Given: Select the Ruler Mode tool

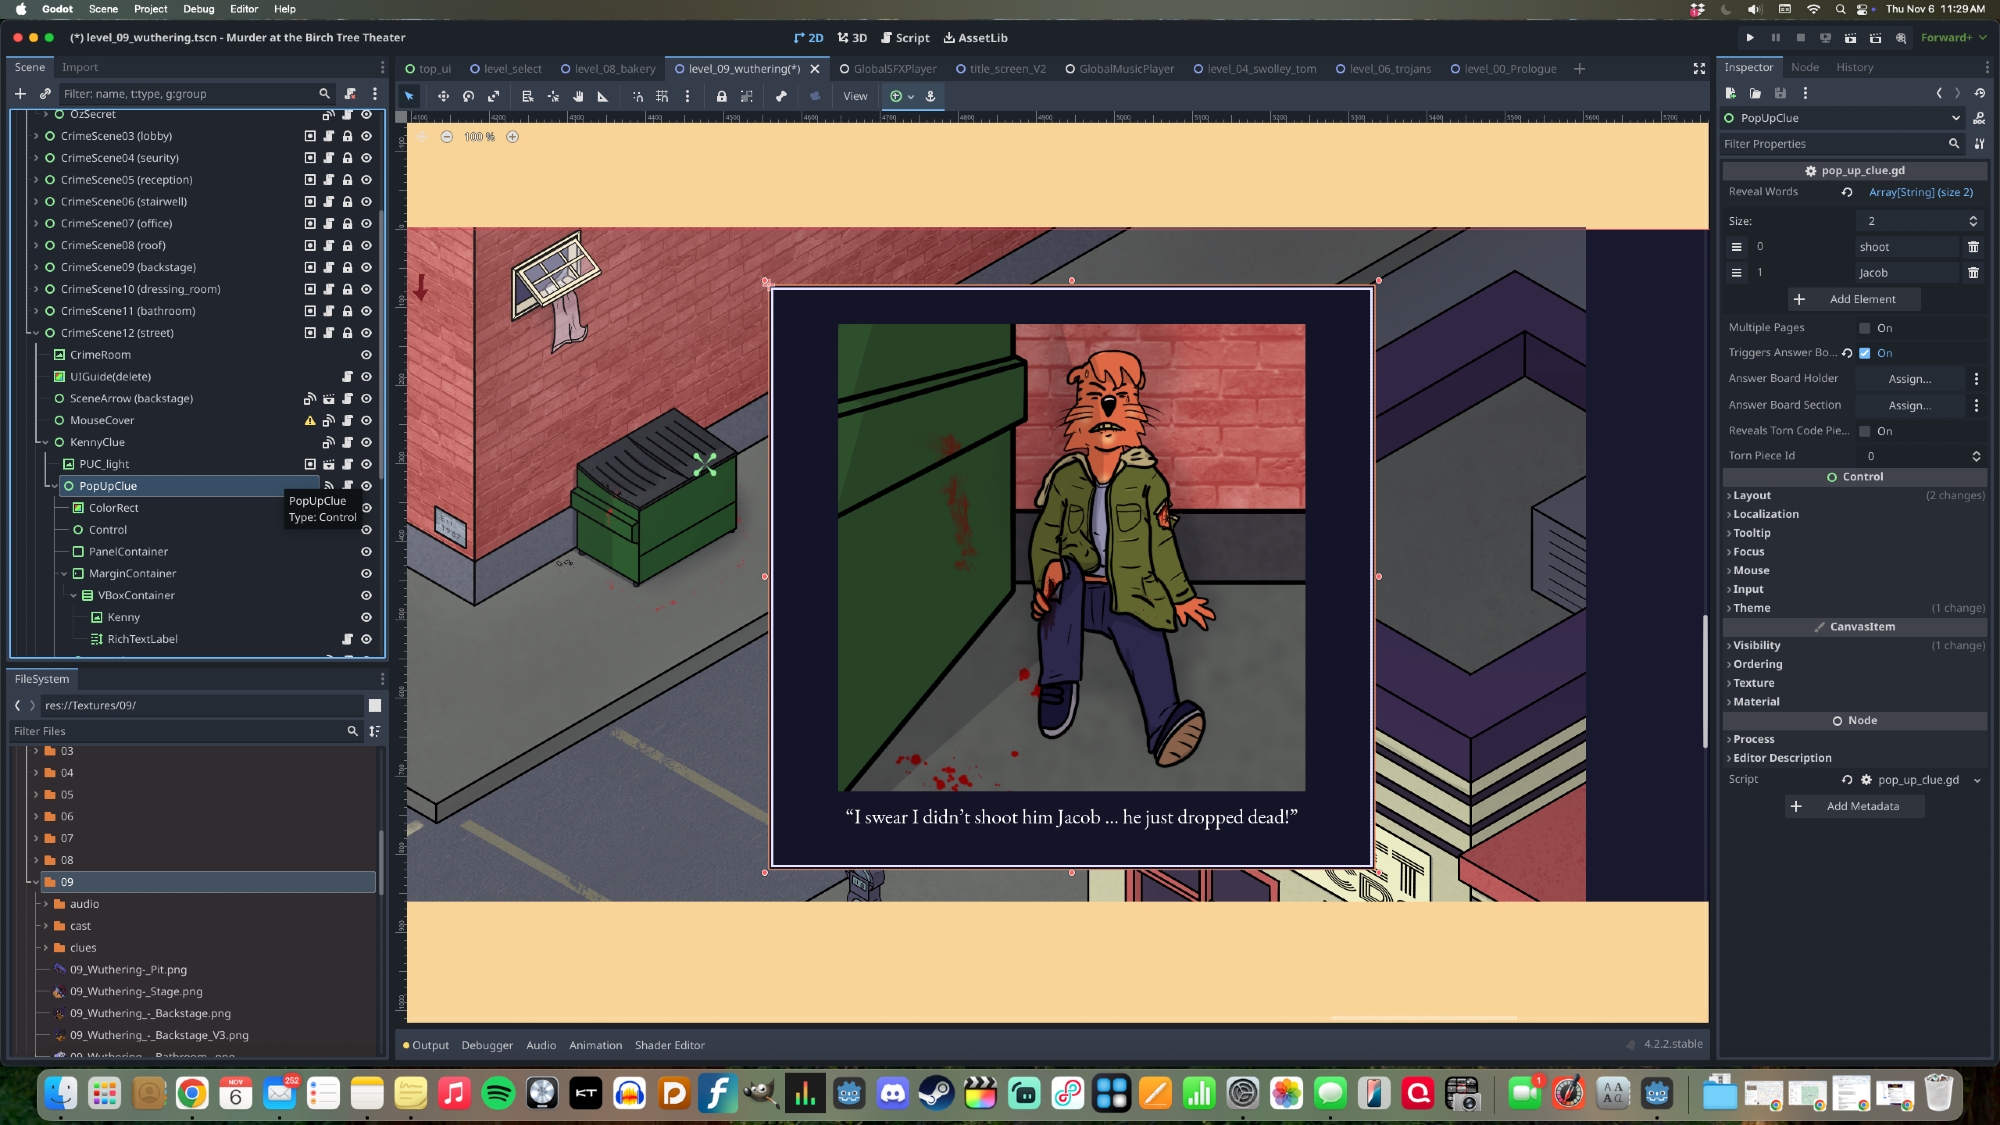Looking at the screenshot, I should tap(603, 96).
